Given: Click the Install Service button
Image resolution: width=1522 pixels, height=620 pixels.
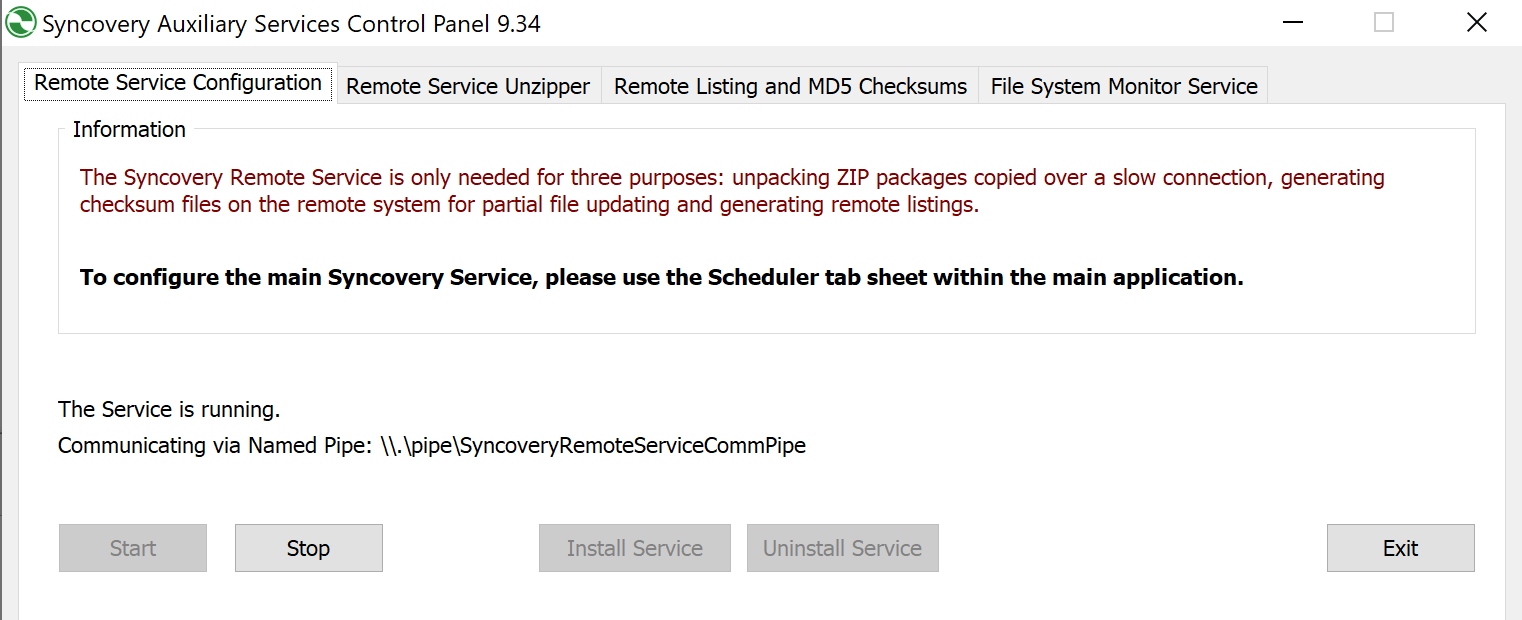Looking at the screenshot, I should pyautogui.click(x=634, y=548).
